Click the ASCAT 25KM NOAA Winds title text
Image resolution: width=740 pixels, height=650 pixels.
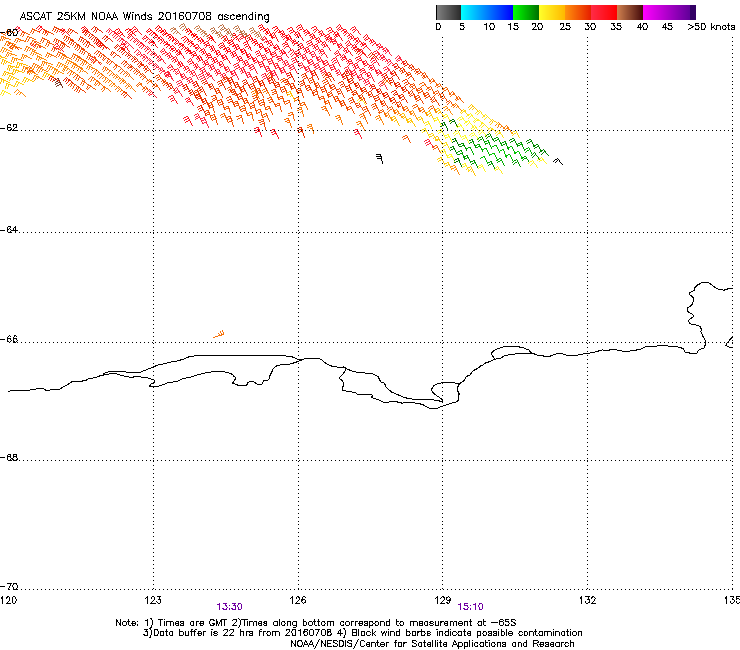click(x=144, y=17)
